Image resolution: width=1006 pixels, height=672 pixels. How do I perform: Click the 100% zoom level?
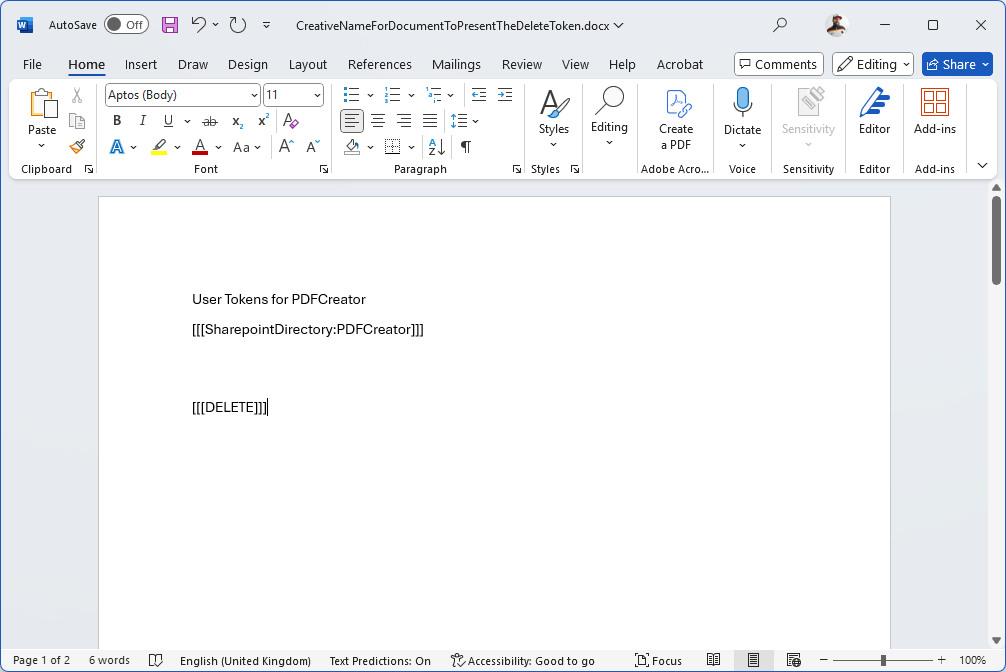coord(972,660)
